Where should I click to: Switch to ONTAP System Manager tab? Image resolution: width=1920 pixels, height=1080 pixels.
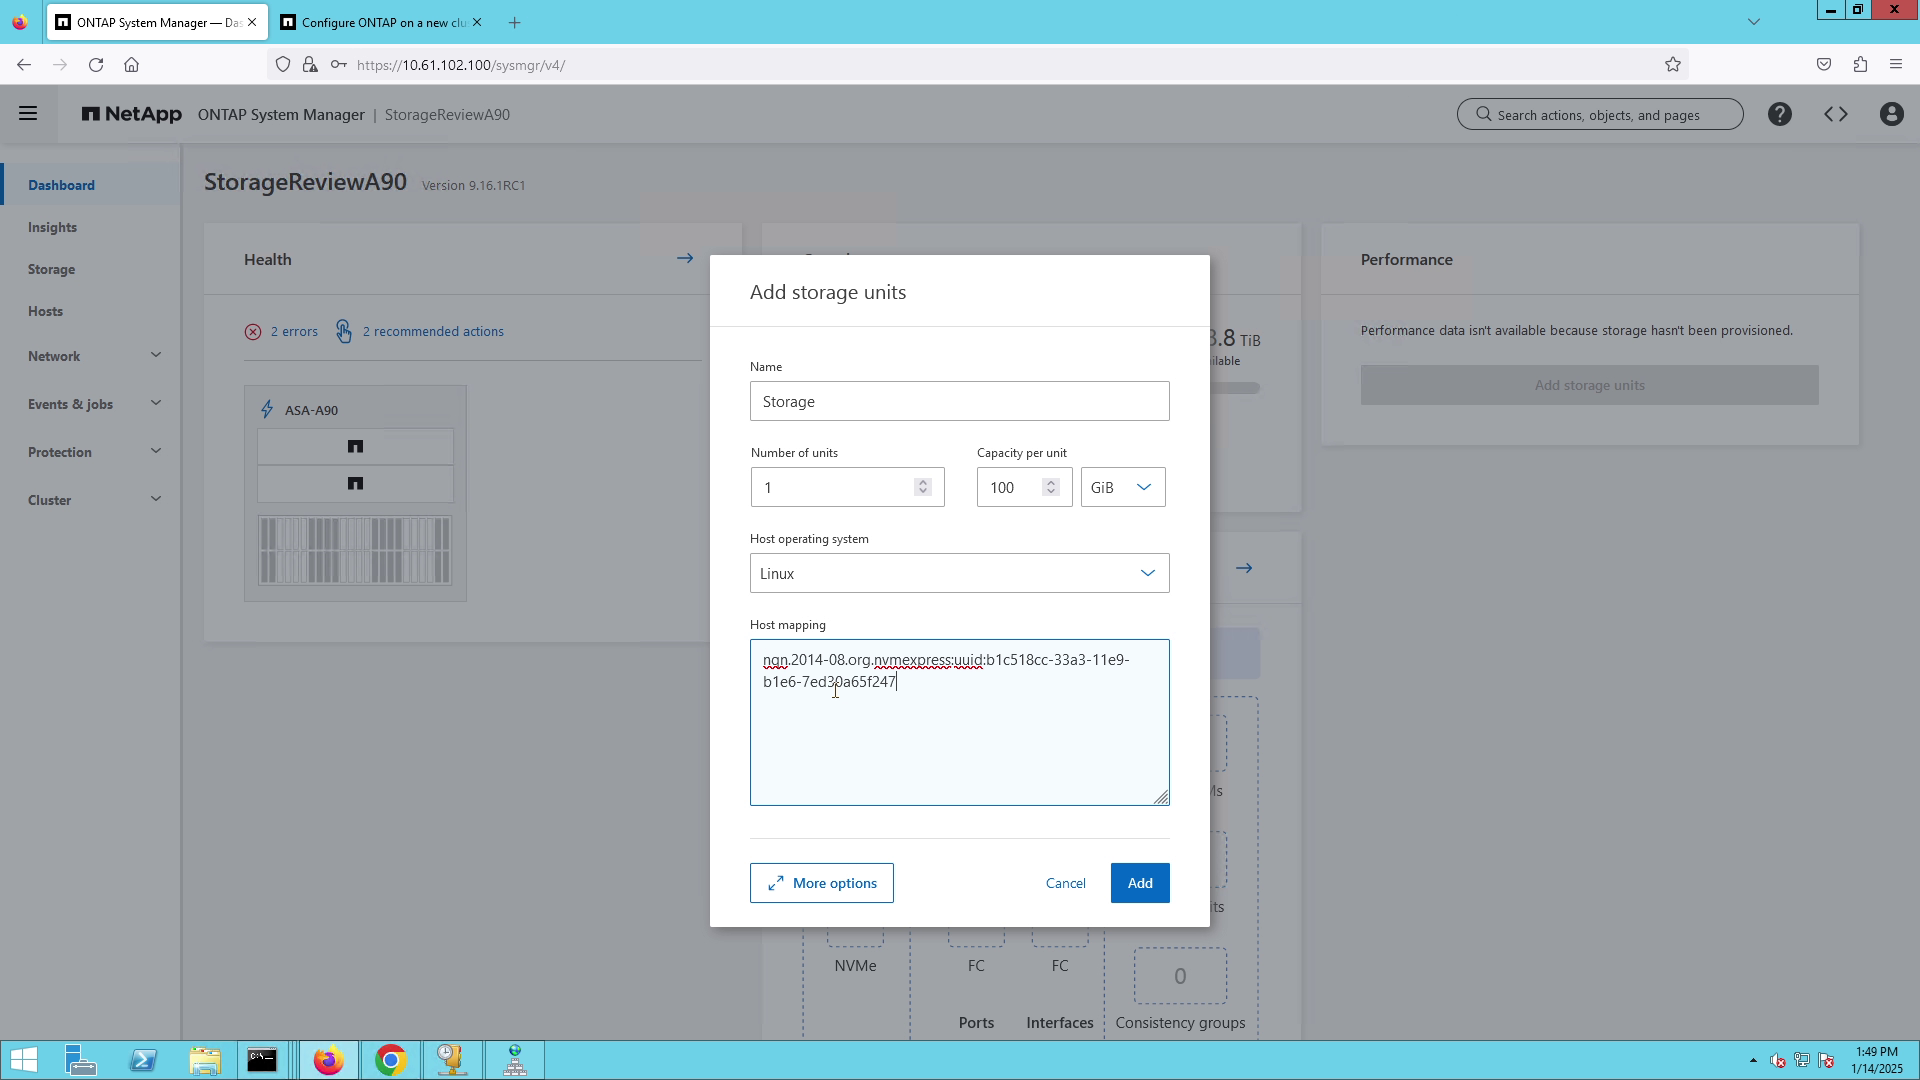click(158, 22)
